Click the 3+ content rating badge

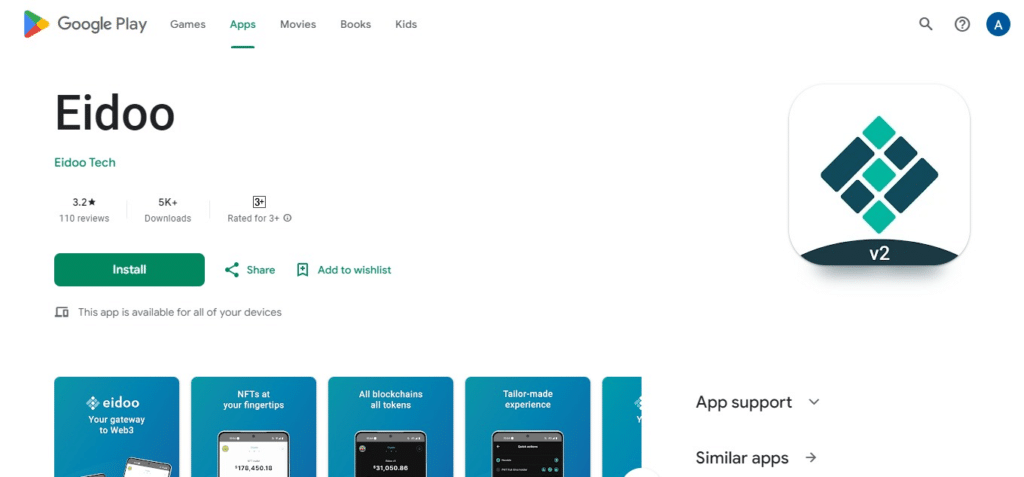pyautogui.click(x=259, y=202)
